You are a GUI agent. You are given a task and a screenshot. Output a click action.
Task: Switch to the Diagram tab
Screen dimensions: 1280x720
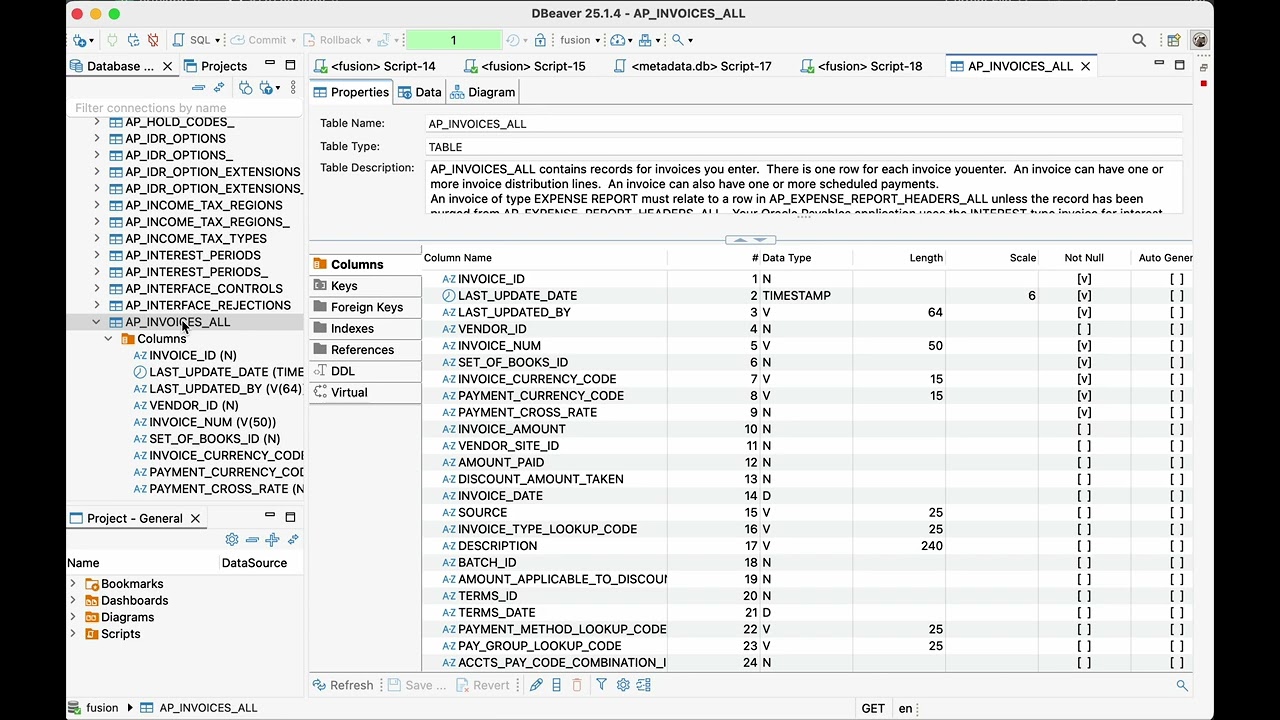pyautogui.click(x=483, y=92)
